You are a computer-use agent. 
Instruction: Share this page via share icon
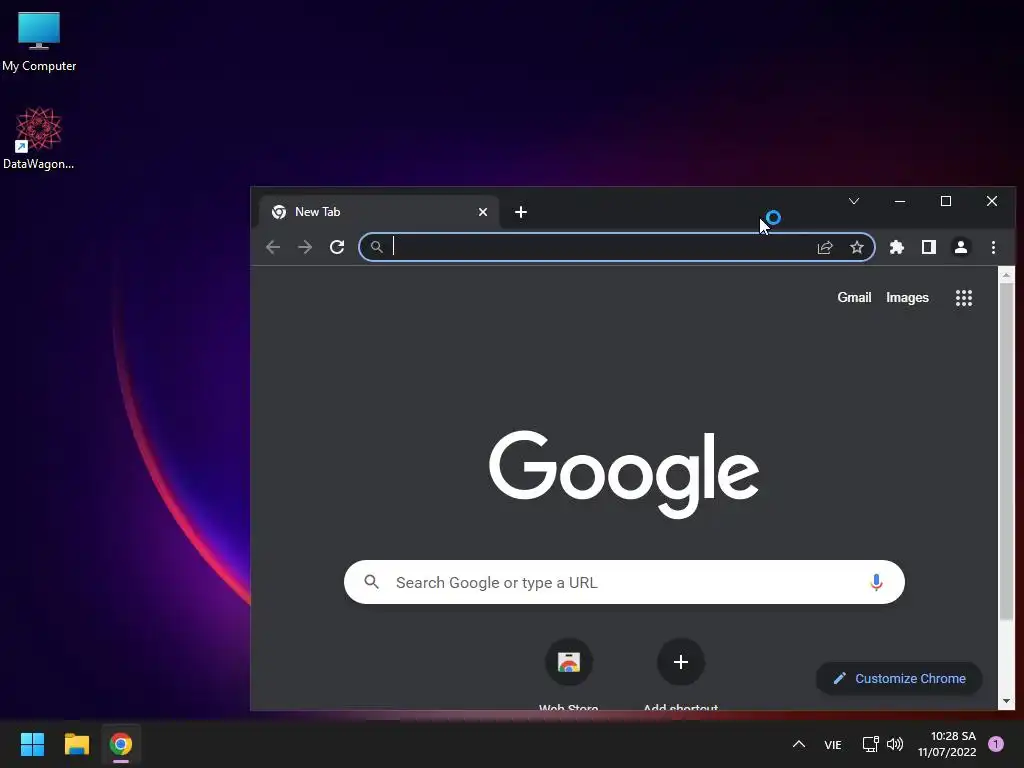click(825, 248)
